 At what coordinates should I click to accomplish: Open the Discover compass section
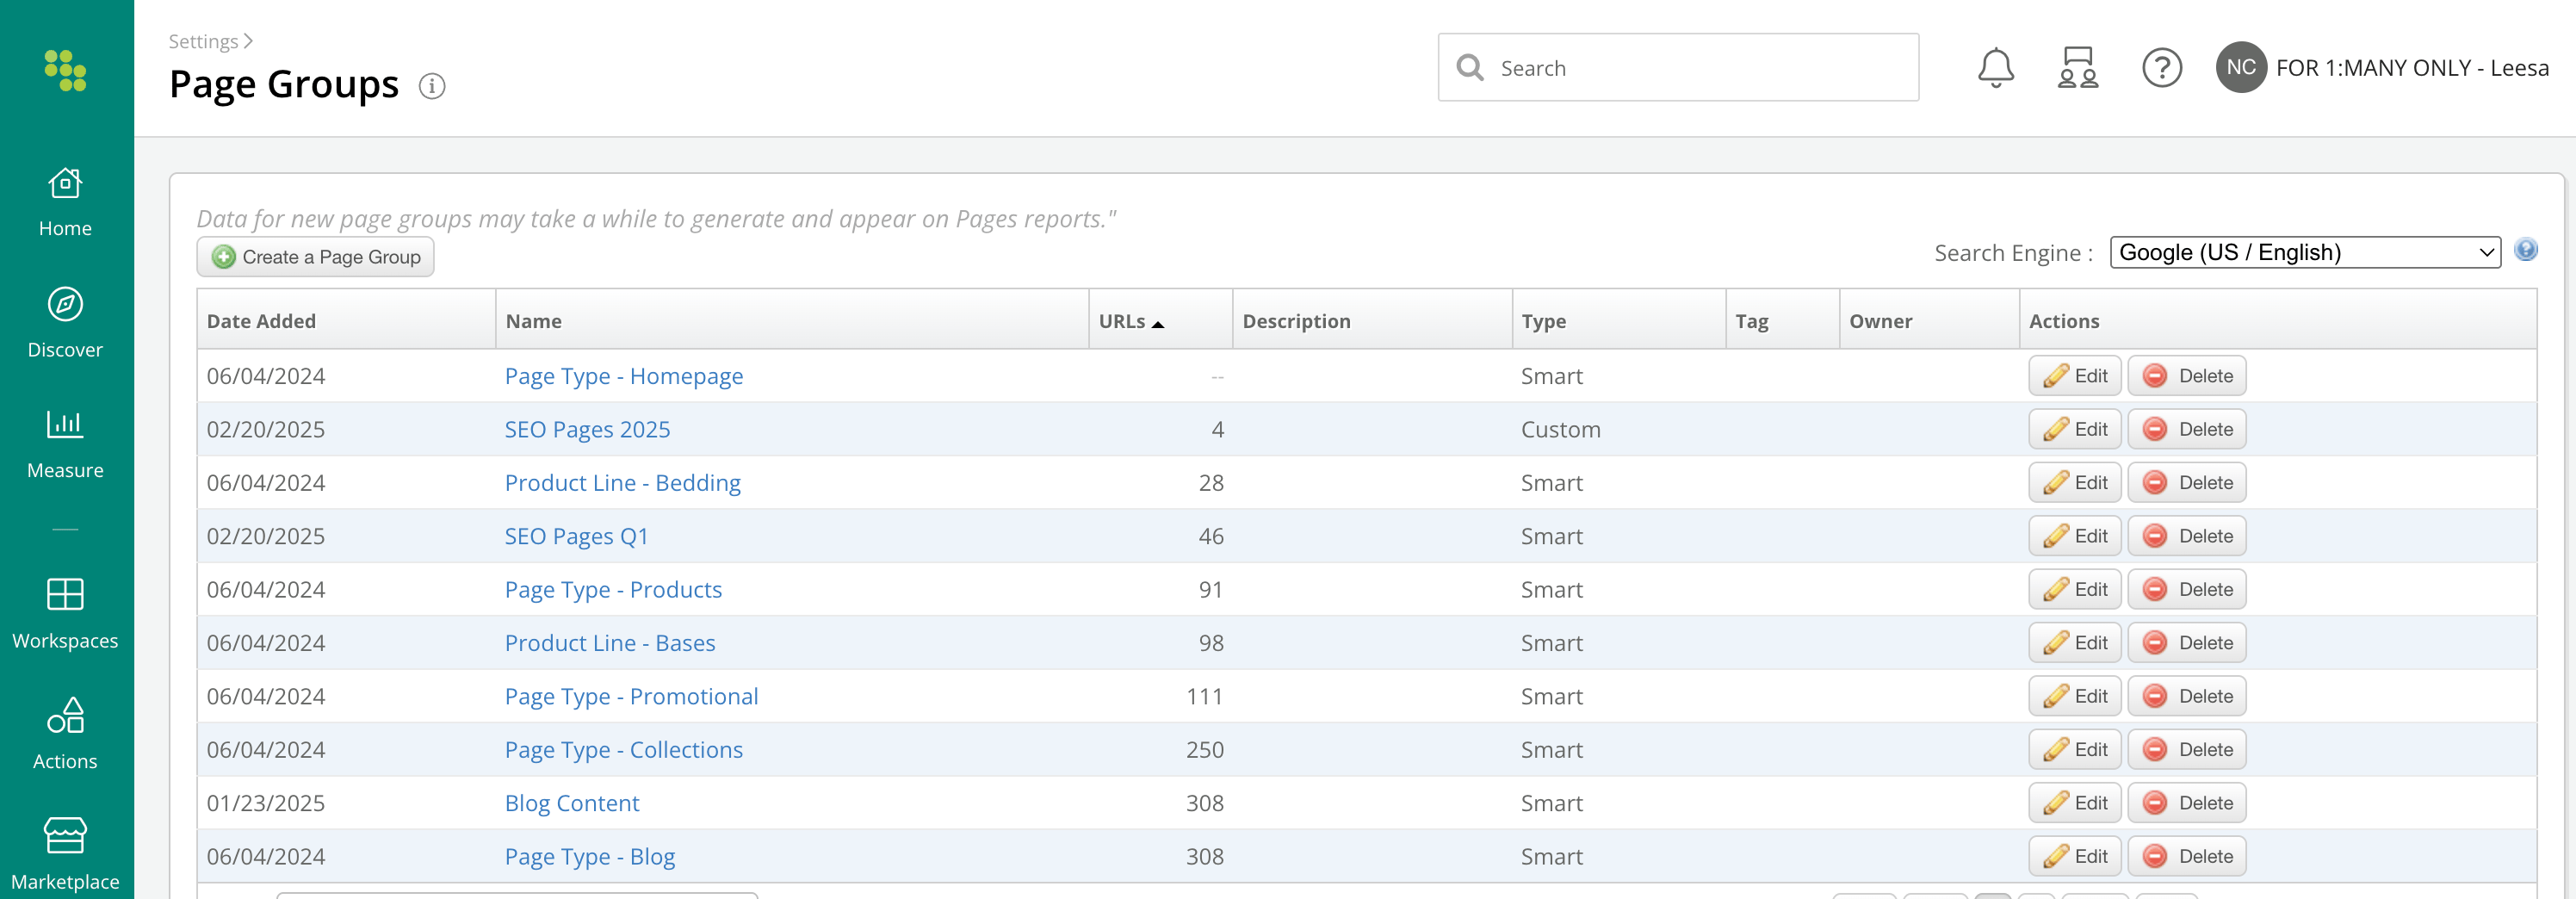pos(65,323)
